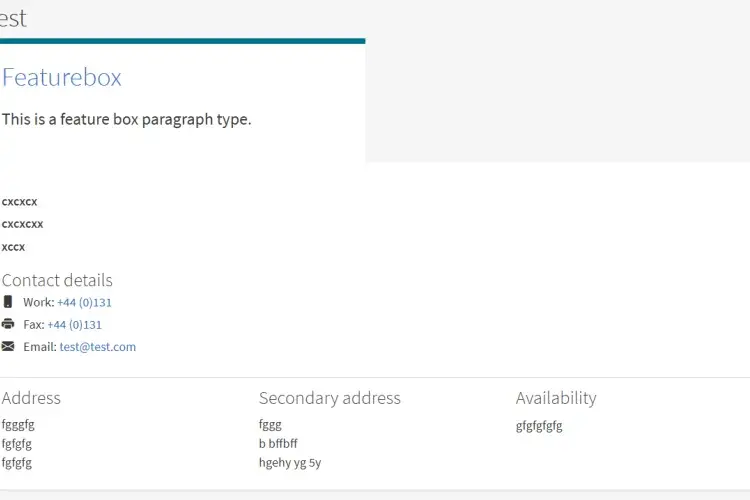Click the address line 'fgggfg'
The height and width of the screenshot is (500, 750).
(x=18, y=424)
